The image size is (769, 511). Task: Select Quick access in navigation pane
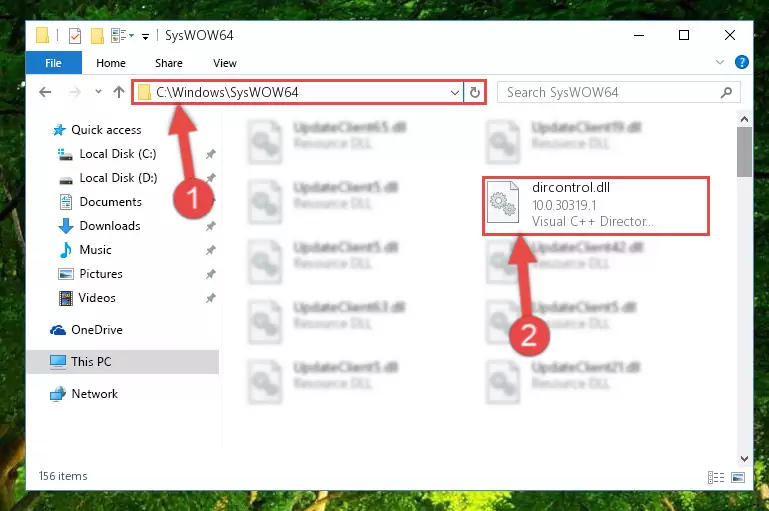[x=106, y=130]
